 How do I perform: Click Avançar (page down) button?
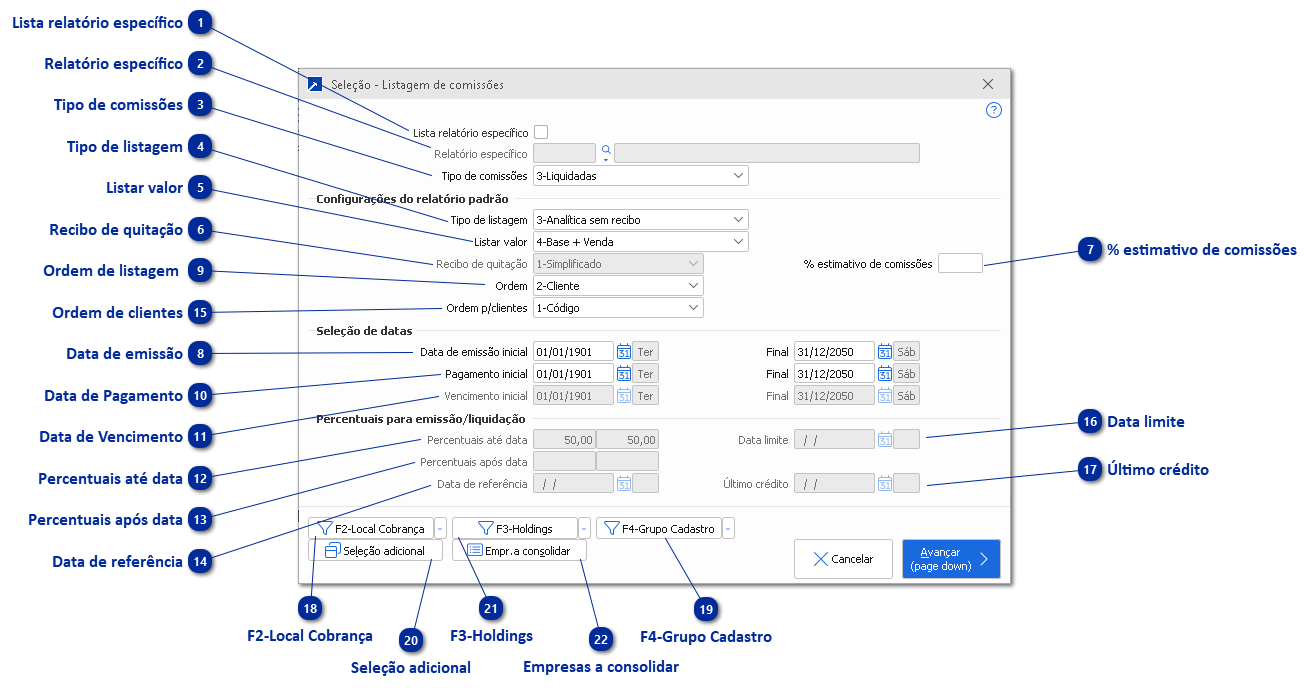(x=951, y=559)
